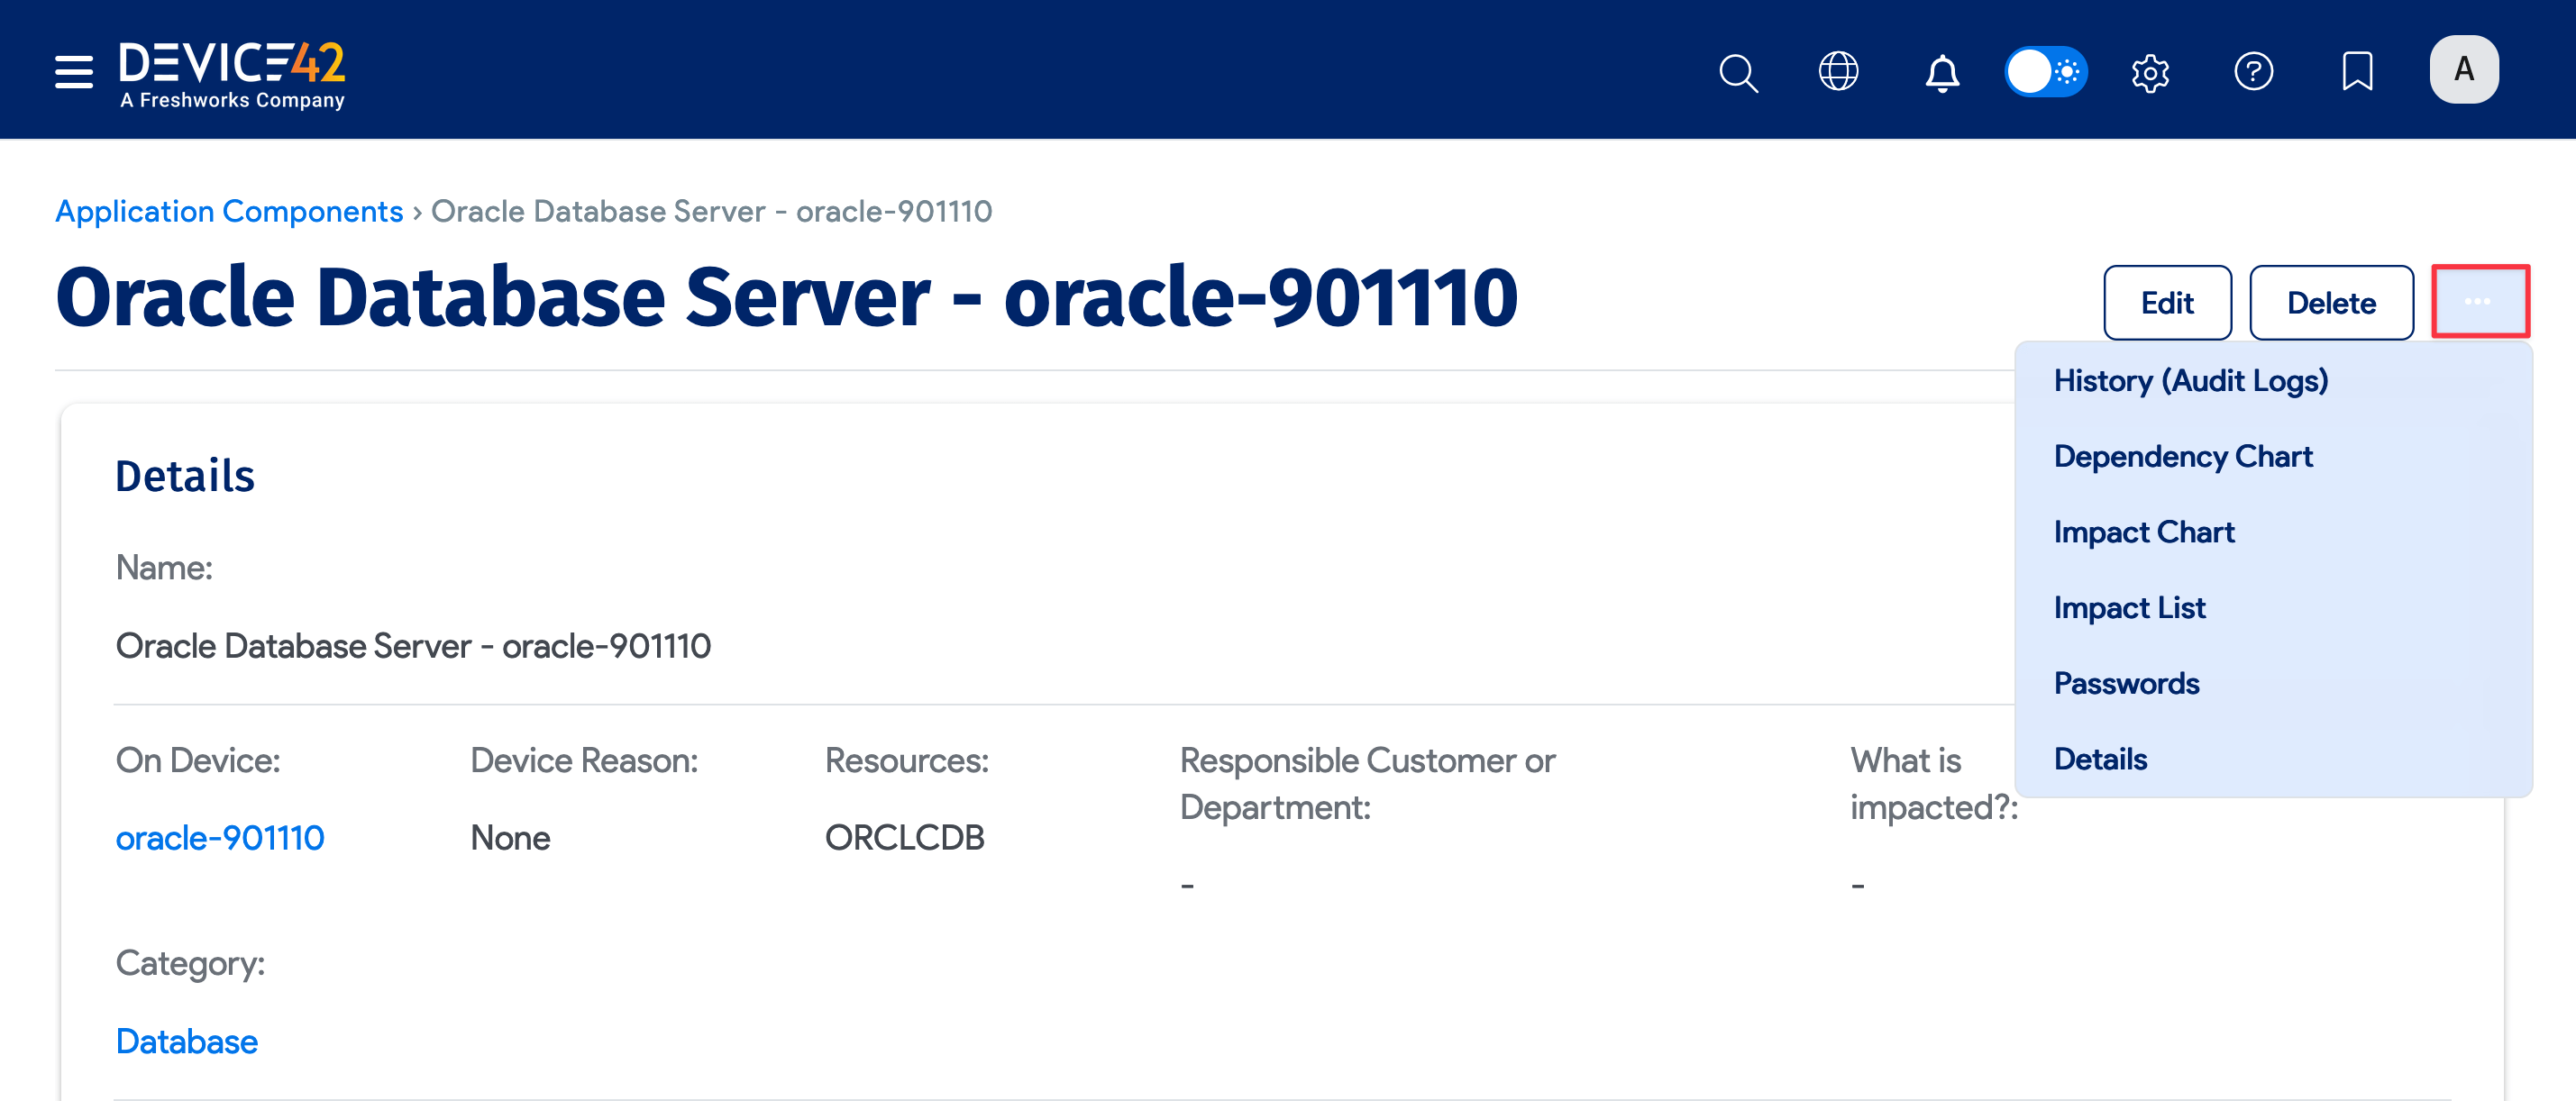Click the Delete button
The width and height of the screenshot is (2576, 1101).
2331,302
